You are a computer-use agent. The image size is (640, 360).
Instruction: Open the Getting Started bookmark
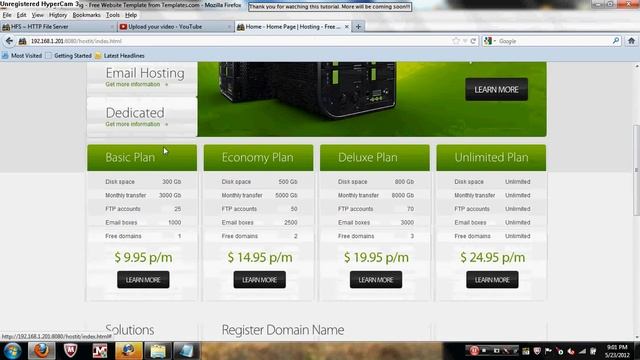click(x=69, y=56)
